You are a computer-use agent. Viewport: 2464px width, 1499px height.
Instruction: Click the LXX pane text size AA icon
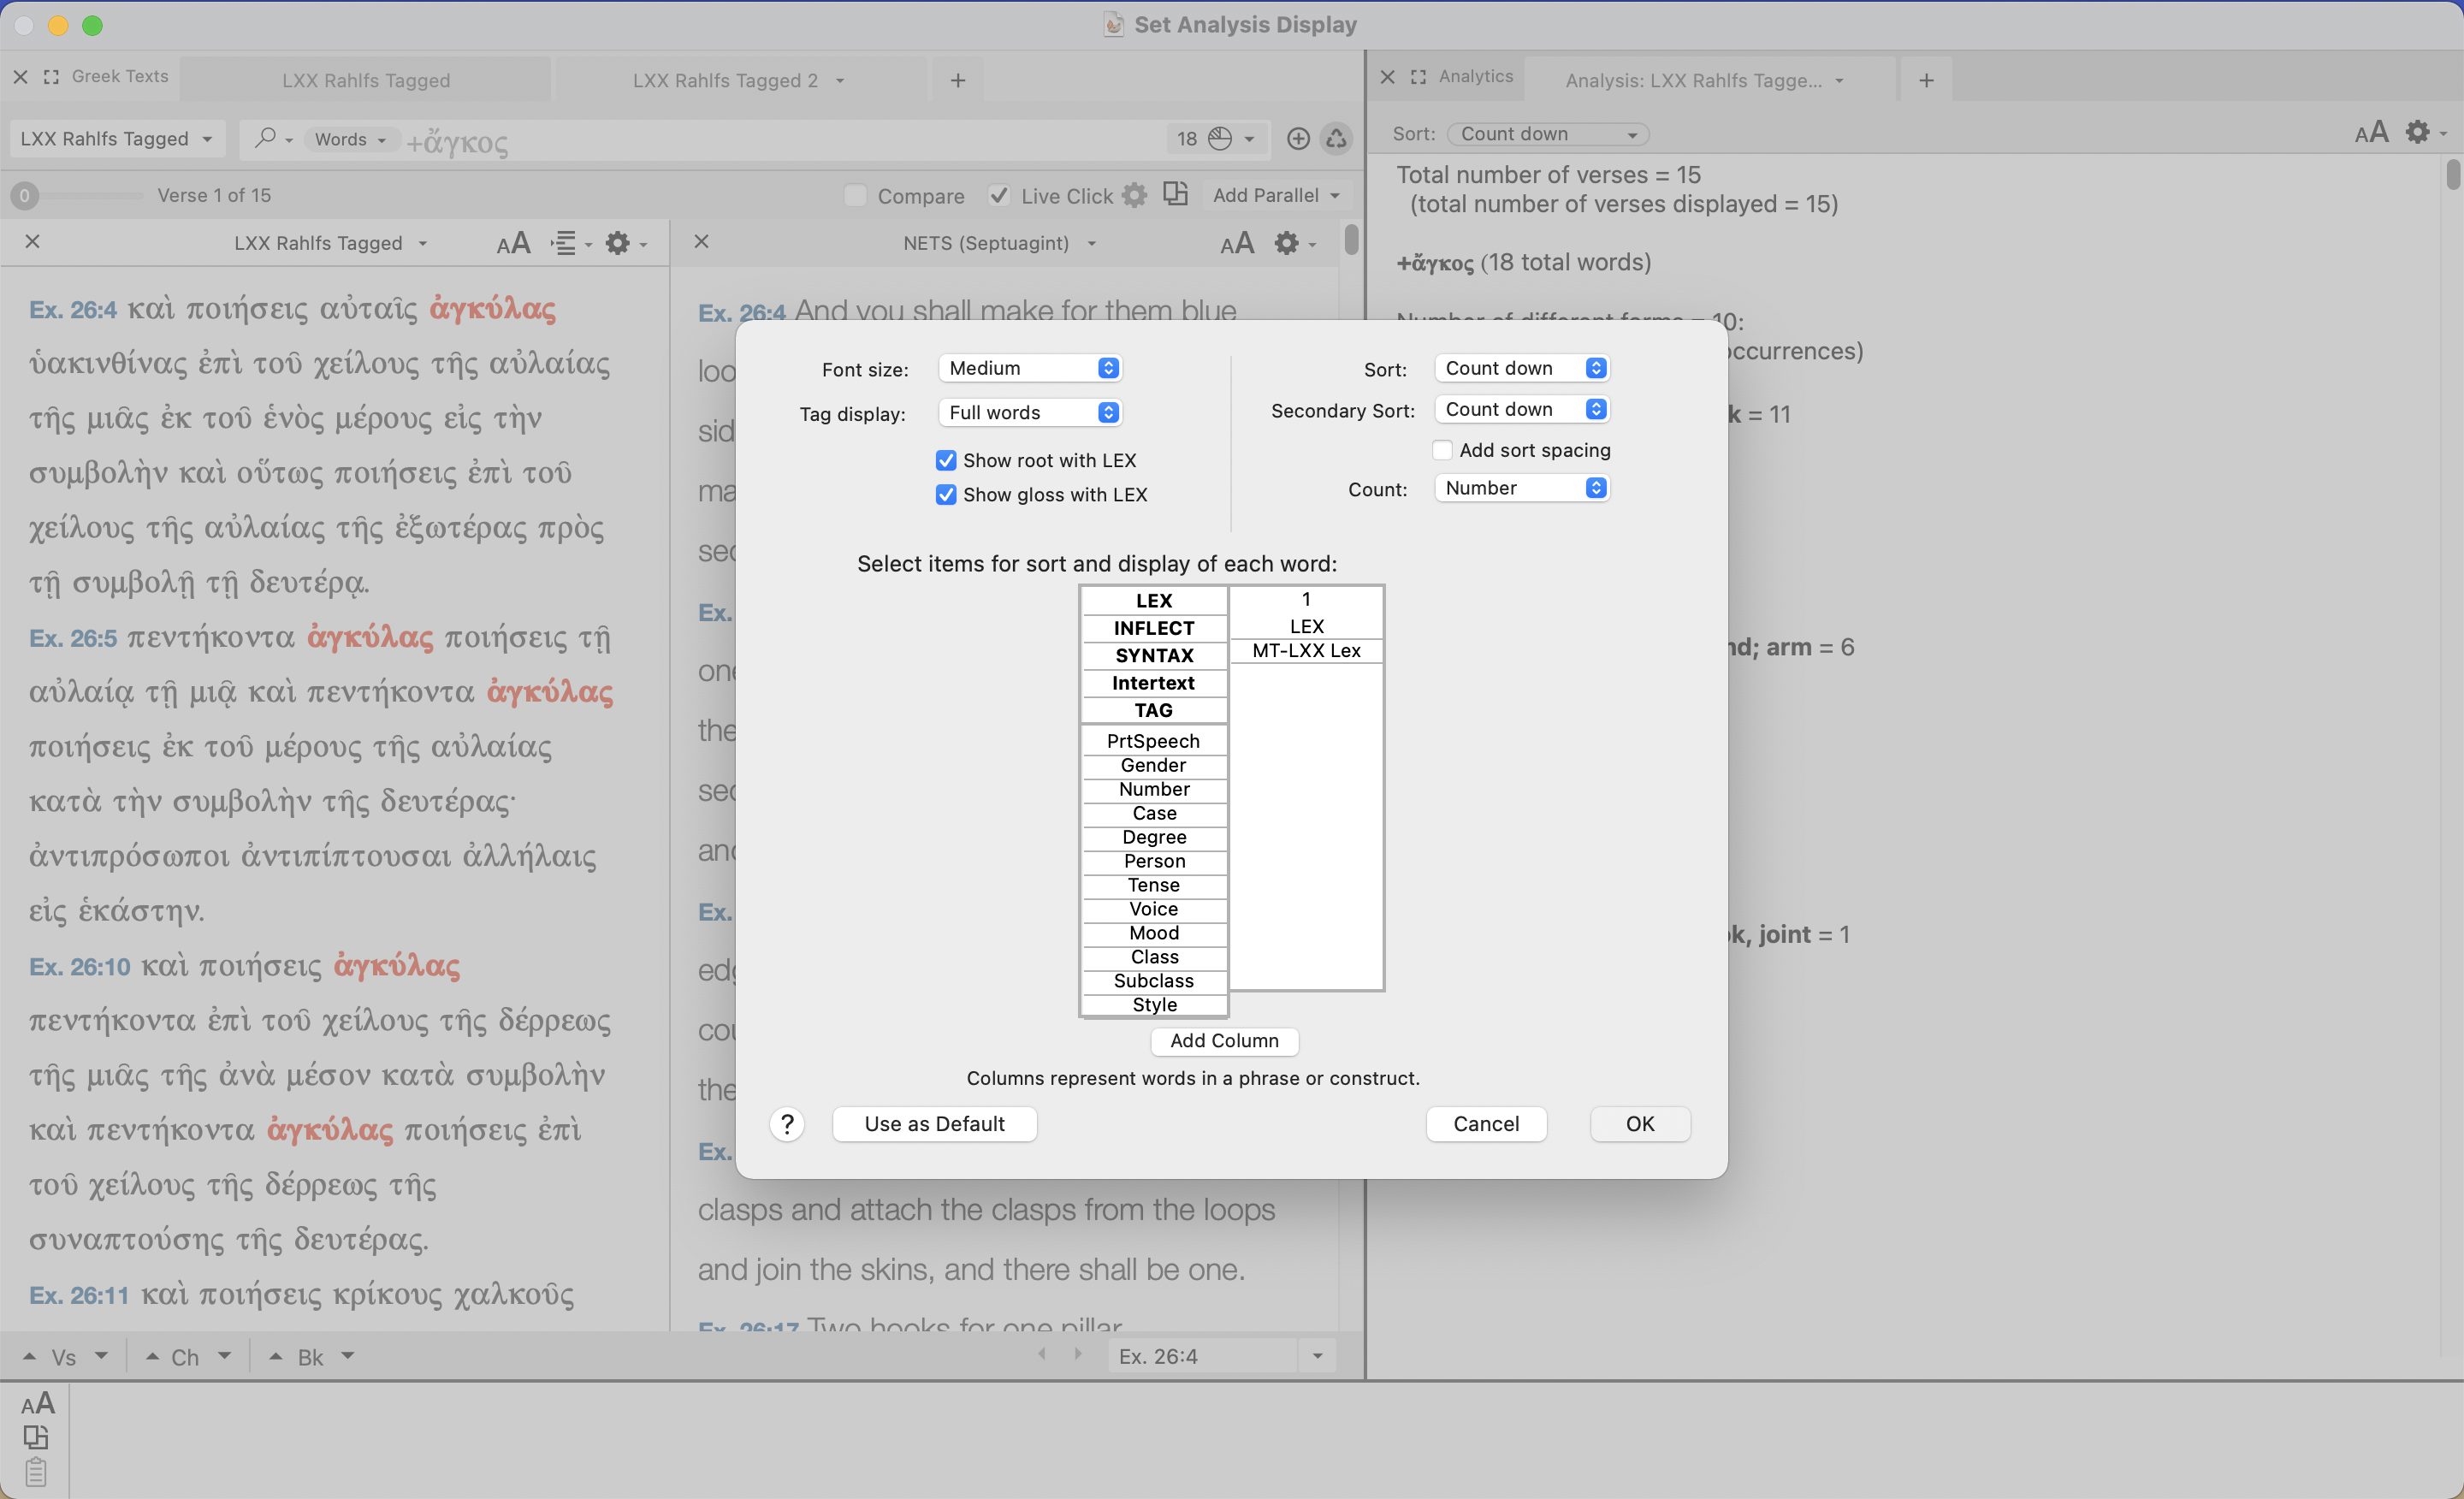513,243
